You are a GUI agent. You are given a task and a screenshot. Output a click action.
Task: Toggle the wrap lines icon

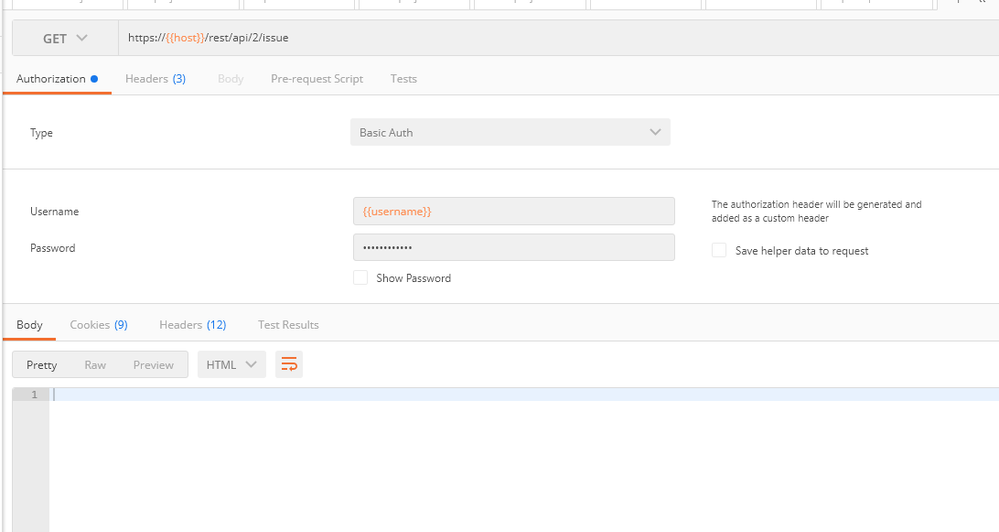pyautogui.click(x=289, y=364)
